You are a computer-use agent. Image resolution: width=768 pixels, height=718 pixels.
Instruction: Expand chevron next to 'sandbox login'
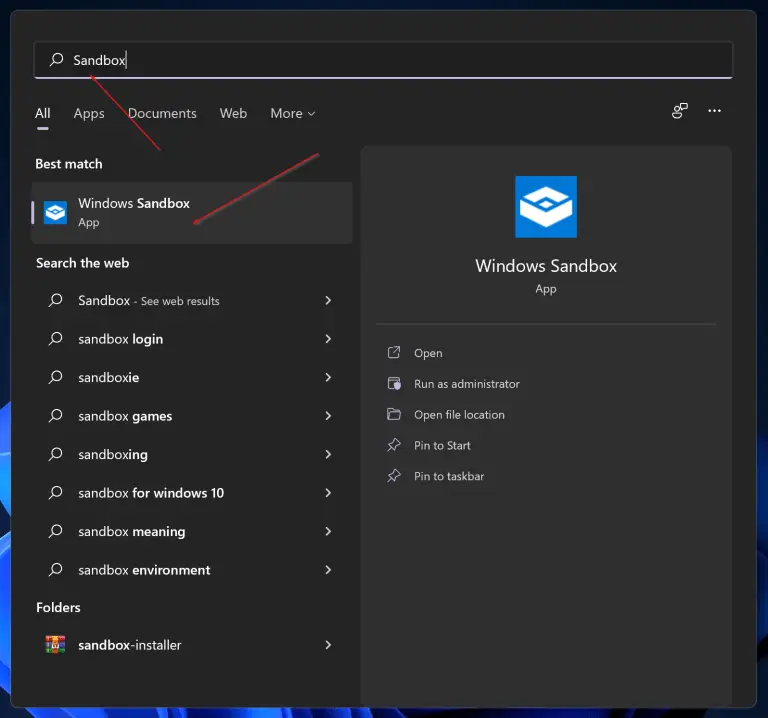[x=328, y=339]
